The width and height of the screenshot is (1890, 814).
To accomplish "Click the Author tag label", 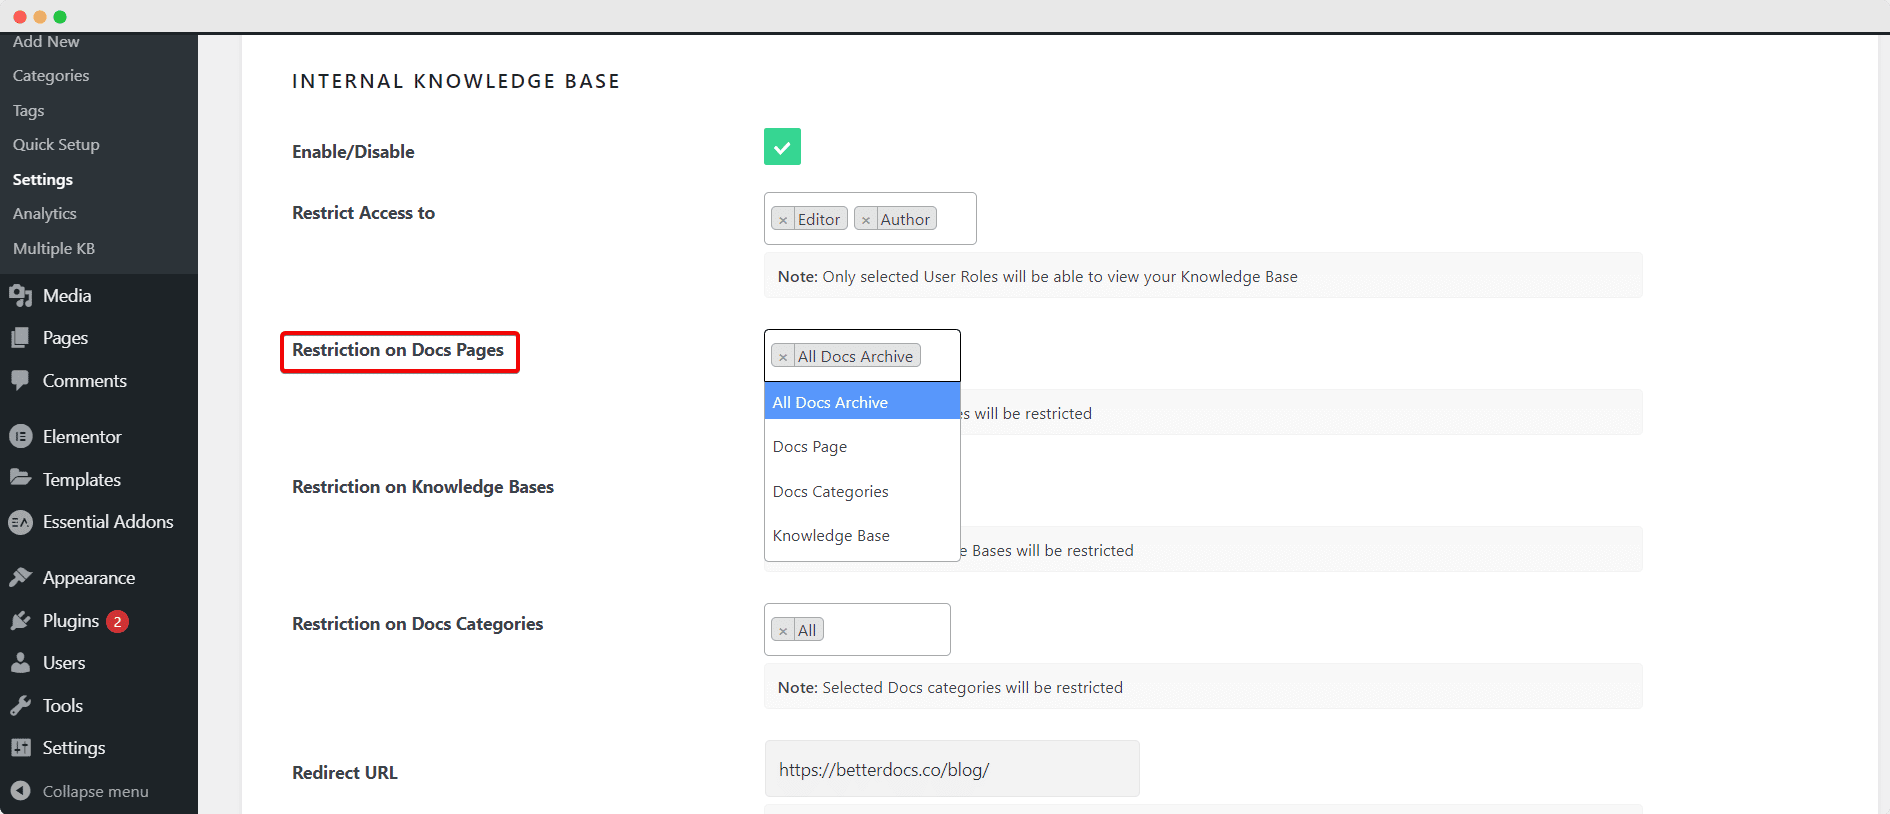I will (905, 220).
